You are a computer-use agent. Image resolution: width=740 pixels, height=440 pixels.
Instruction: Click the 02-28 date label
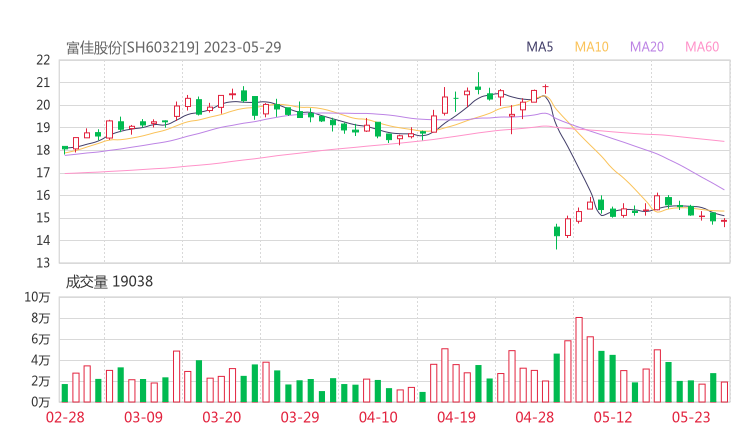pos(65,417)
